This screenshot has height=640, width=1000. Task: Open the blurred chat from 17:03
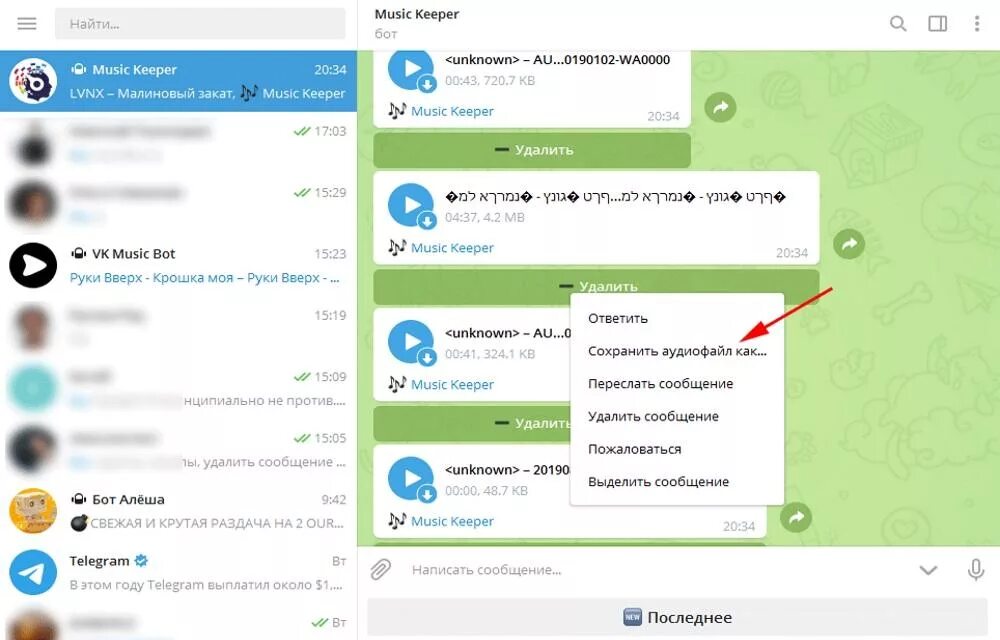point(179,143)
